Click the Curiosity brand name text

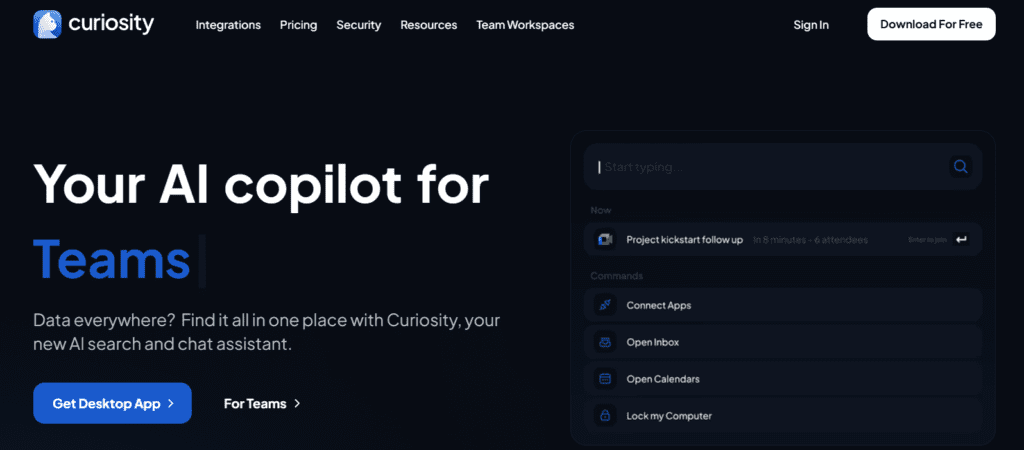pyautogui.click(x=111, y=24)
